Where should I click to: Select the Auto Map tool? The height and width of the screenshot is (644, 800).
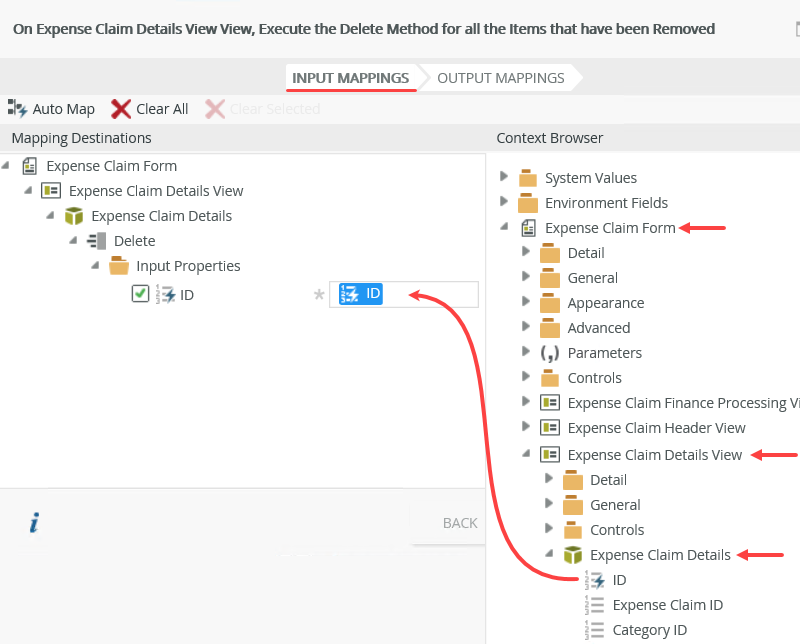51,109
